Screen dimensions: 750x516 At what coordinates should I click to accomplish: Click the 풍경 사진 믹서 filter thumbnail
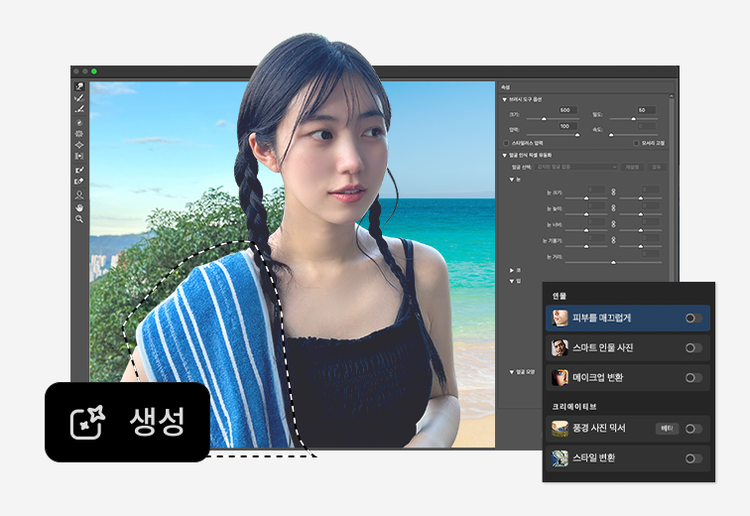560,428
